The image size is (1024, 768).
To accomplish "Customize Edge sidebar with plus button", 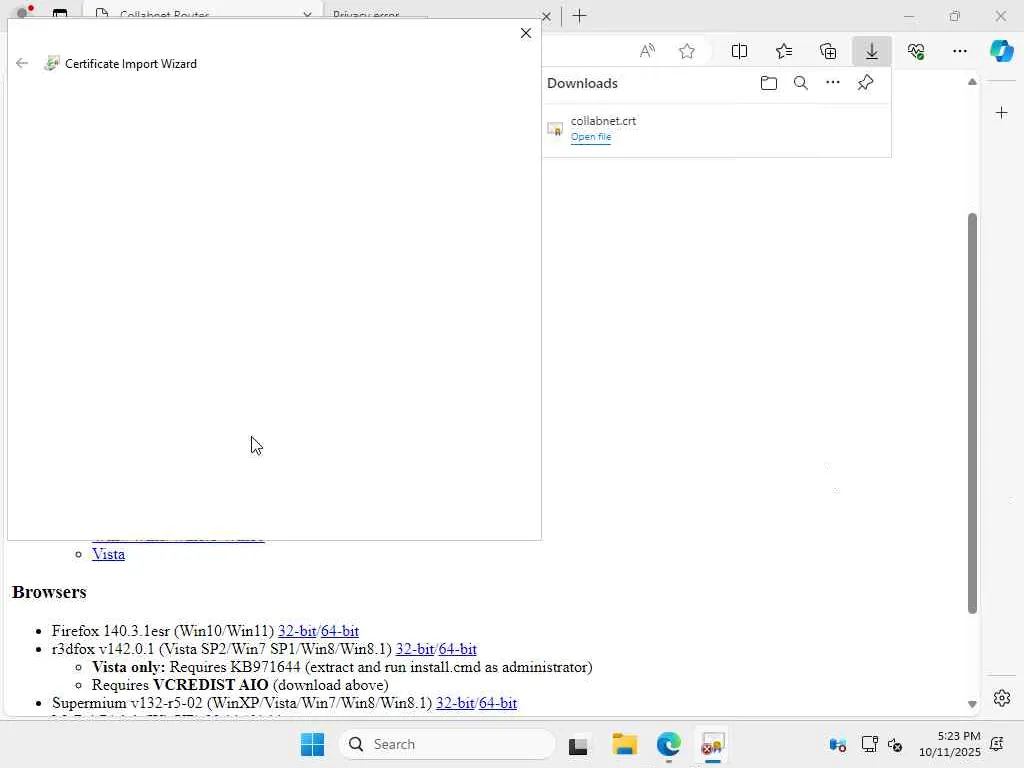I will (1001, 113).
